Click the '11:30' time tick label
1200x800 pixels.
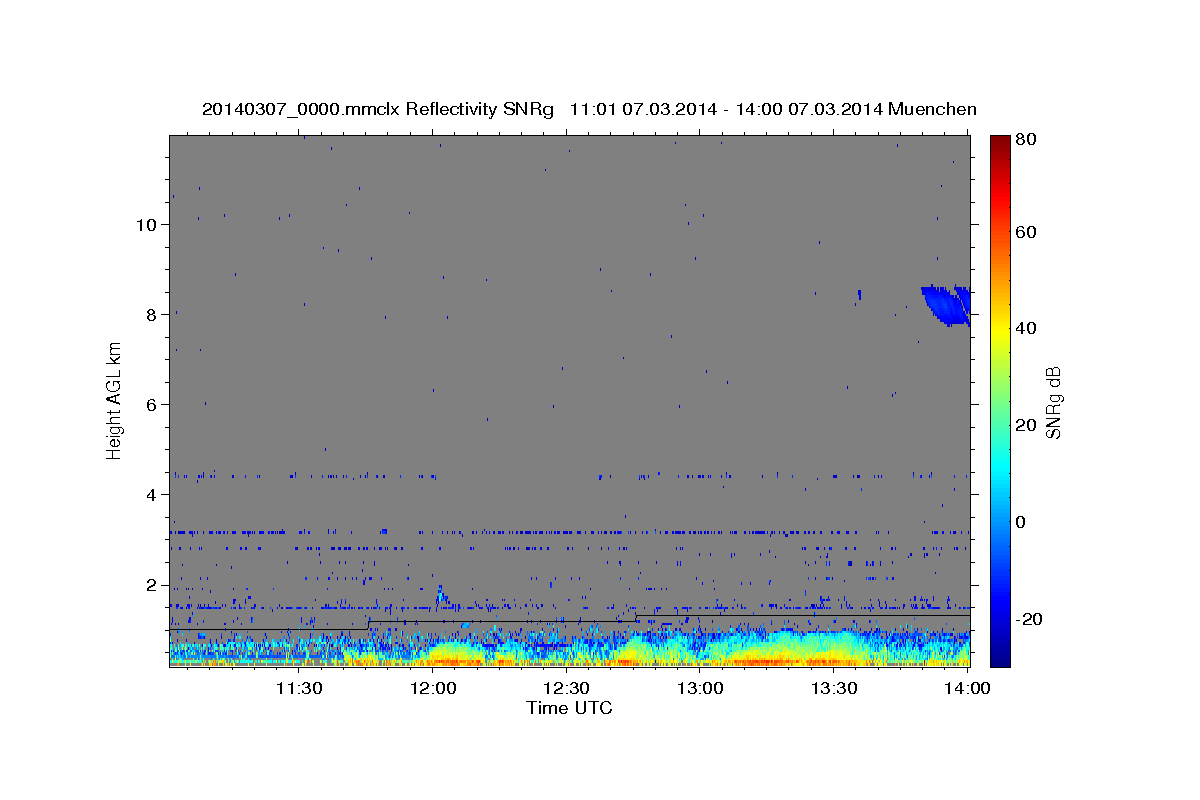pos(298,688)
